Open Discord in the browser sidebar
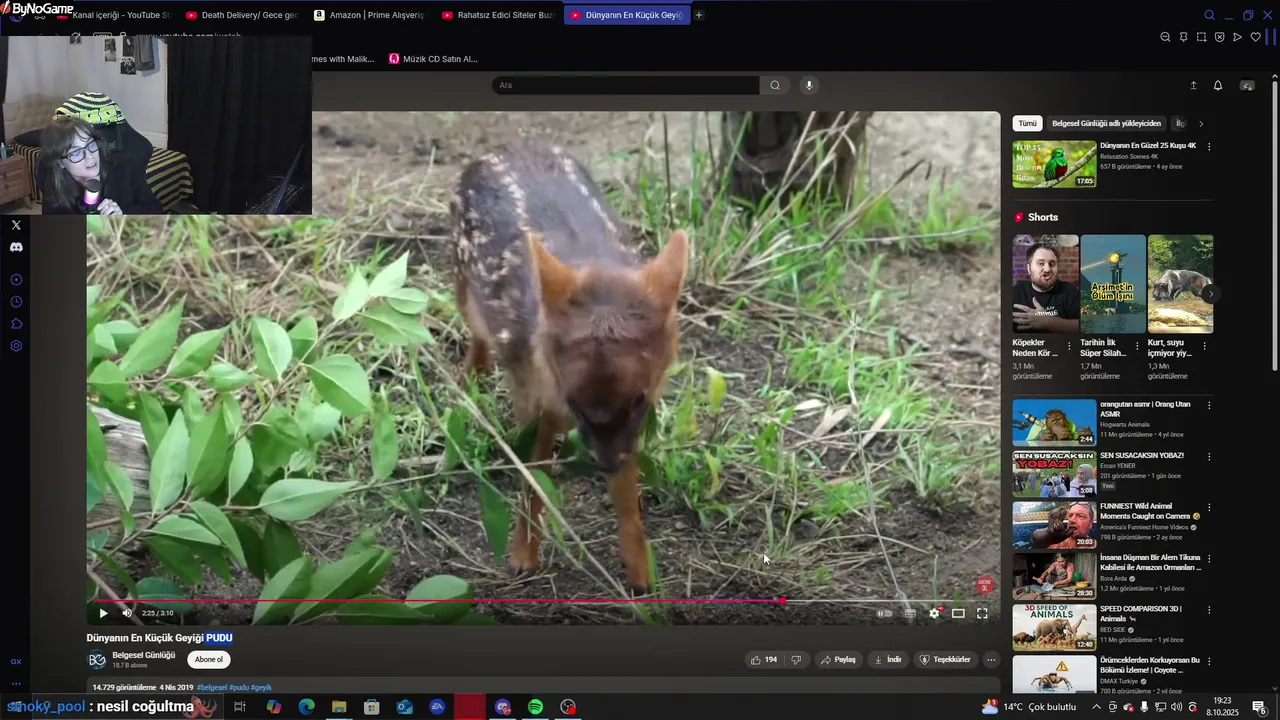 click(x=16, y=247)
